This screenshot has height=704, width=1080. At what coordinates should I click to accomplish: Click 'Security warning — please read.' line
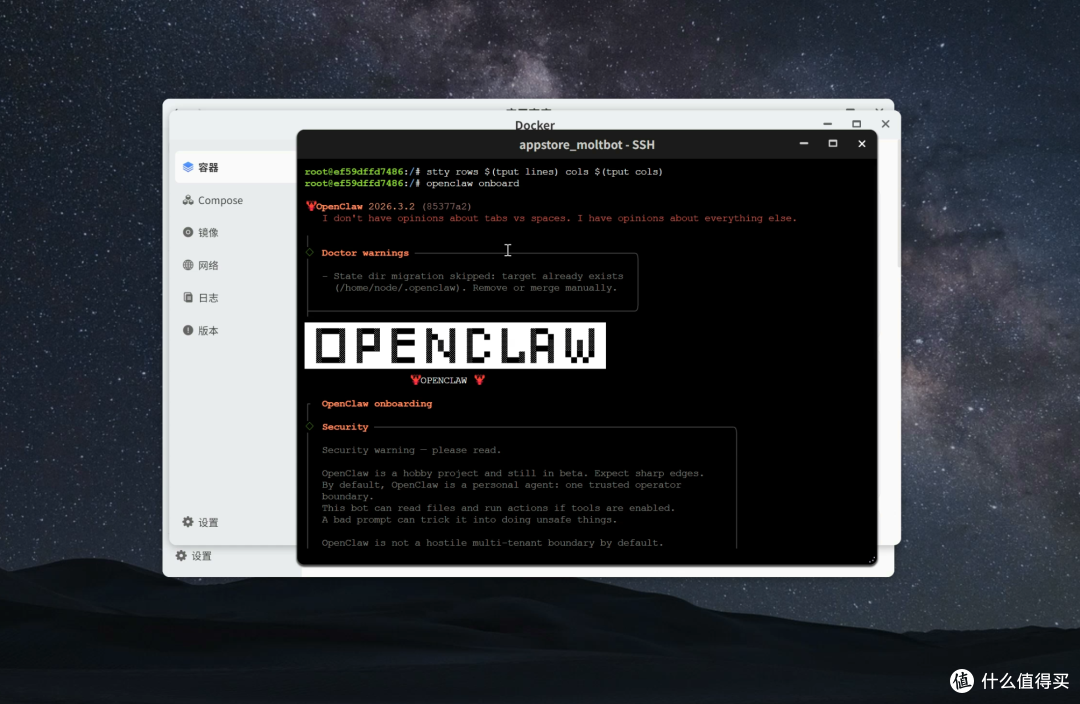coord(411,450)
